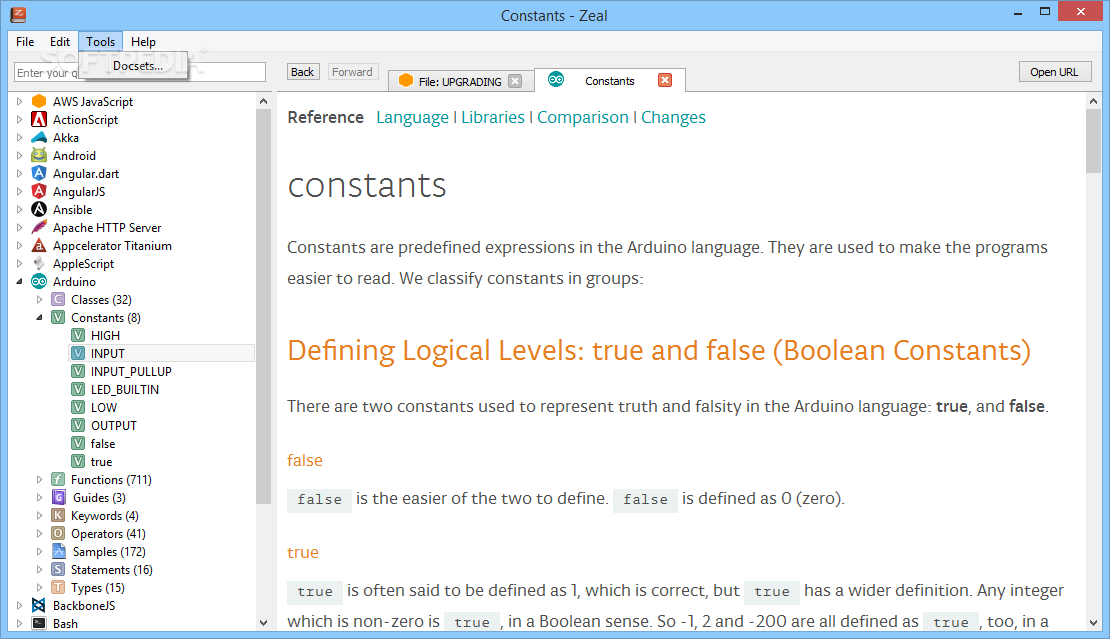
Task: Click the search query input field
Action: point(139,72)
